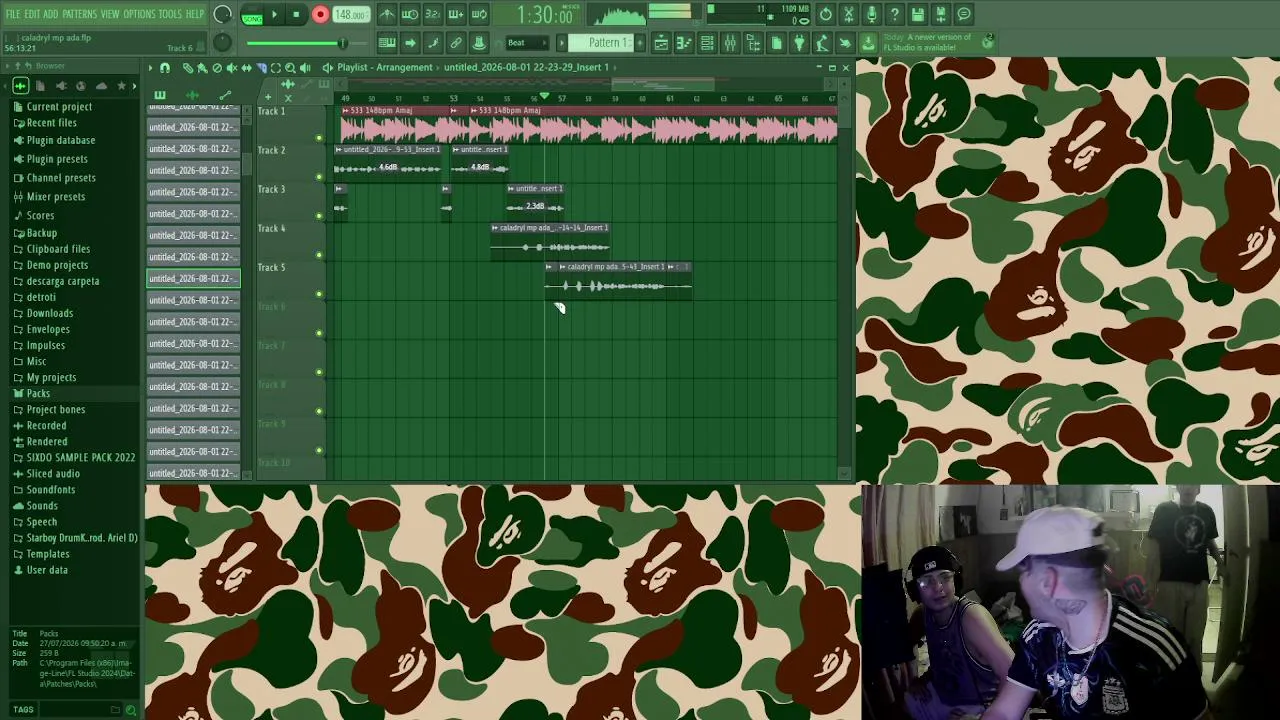1280x720 pixels.
Task: Toggle the multilink to controllers icon
Action: [x=456, y=43]
